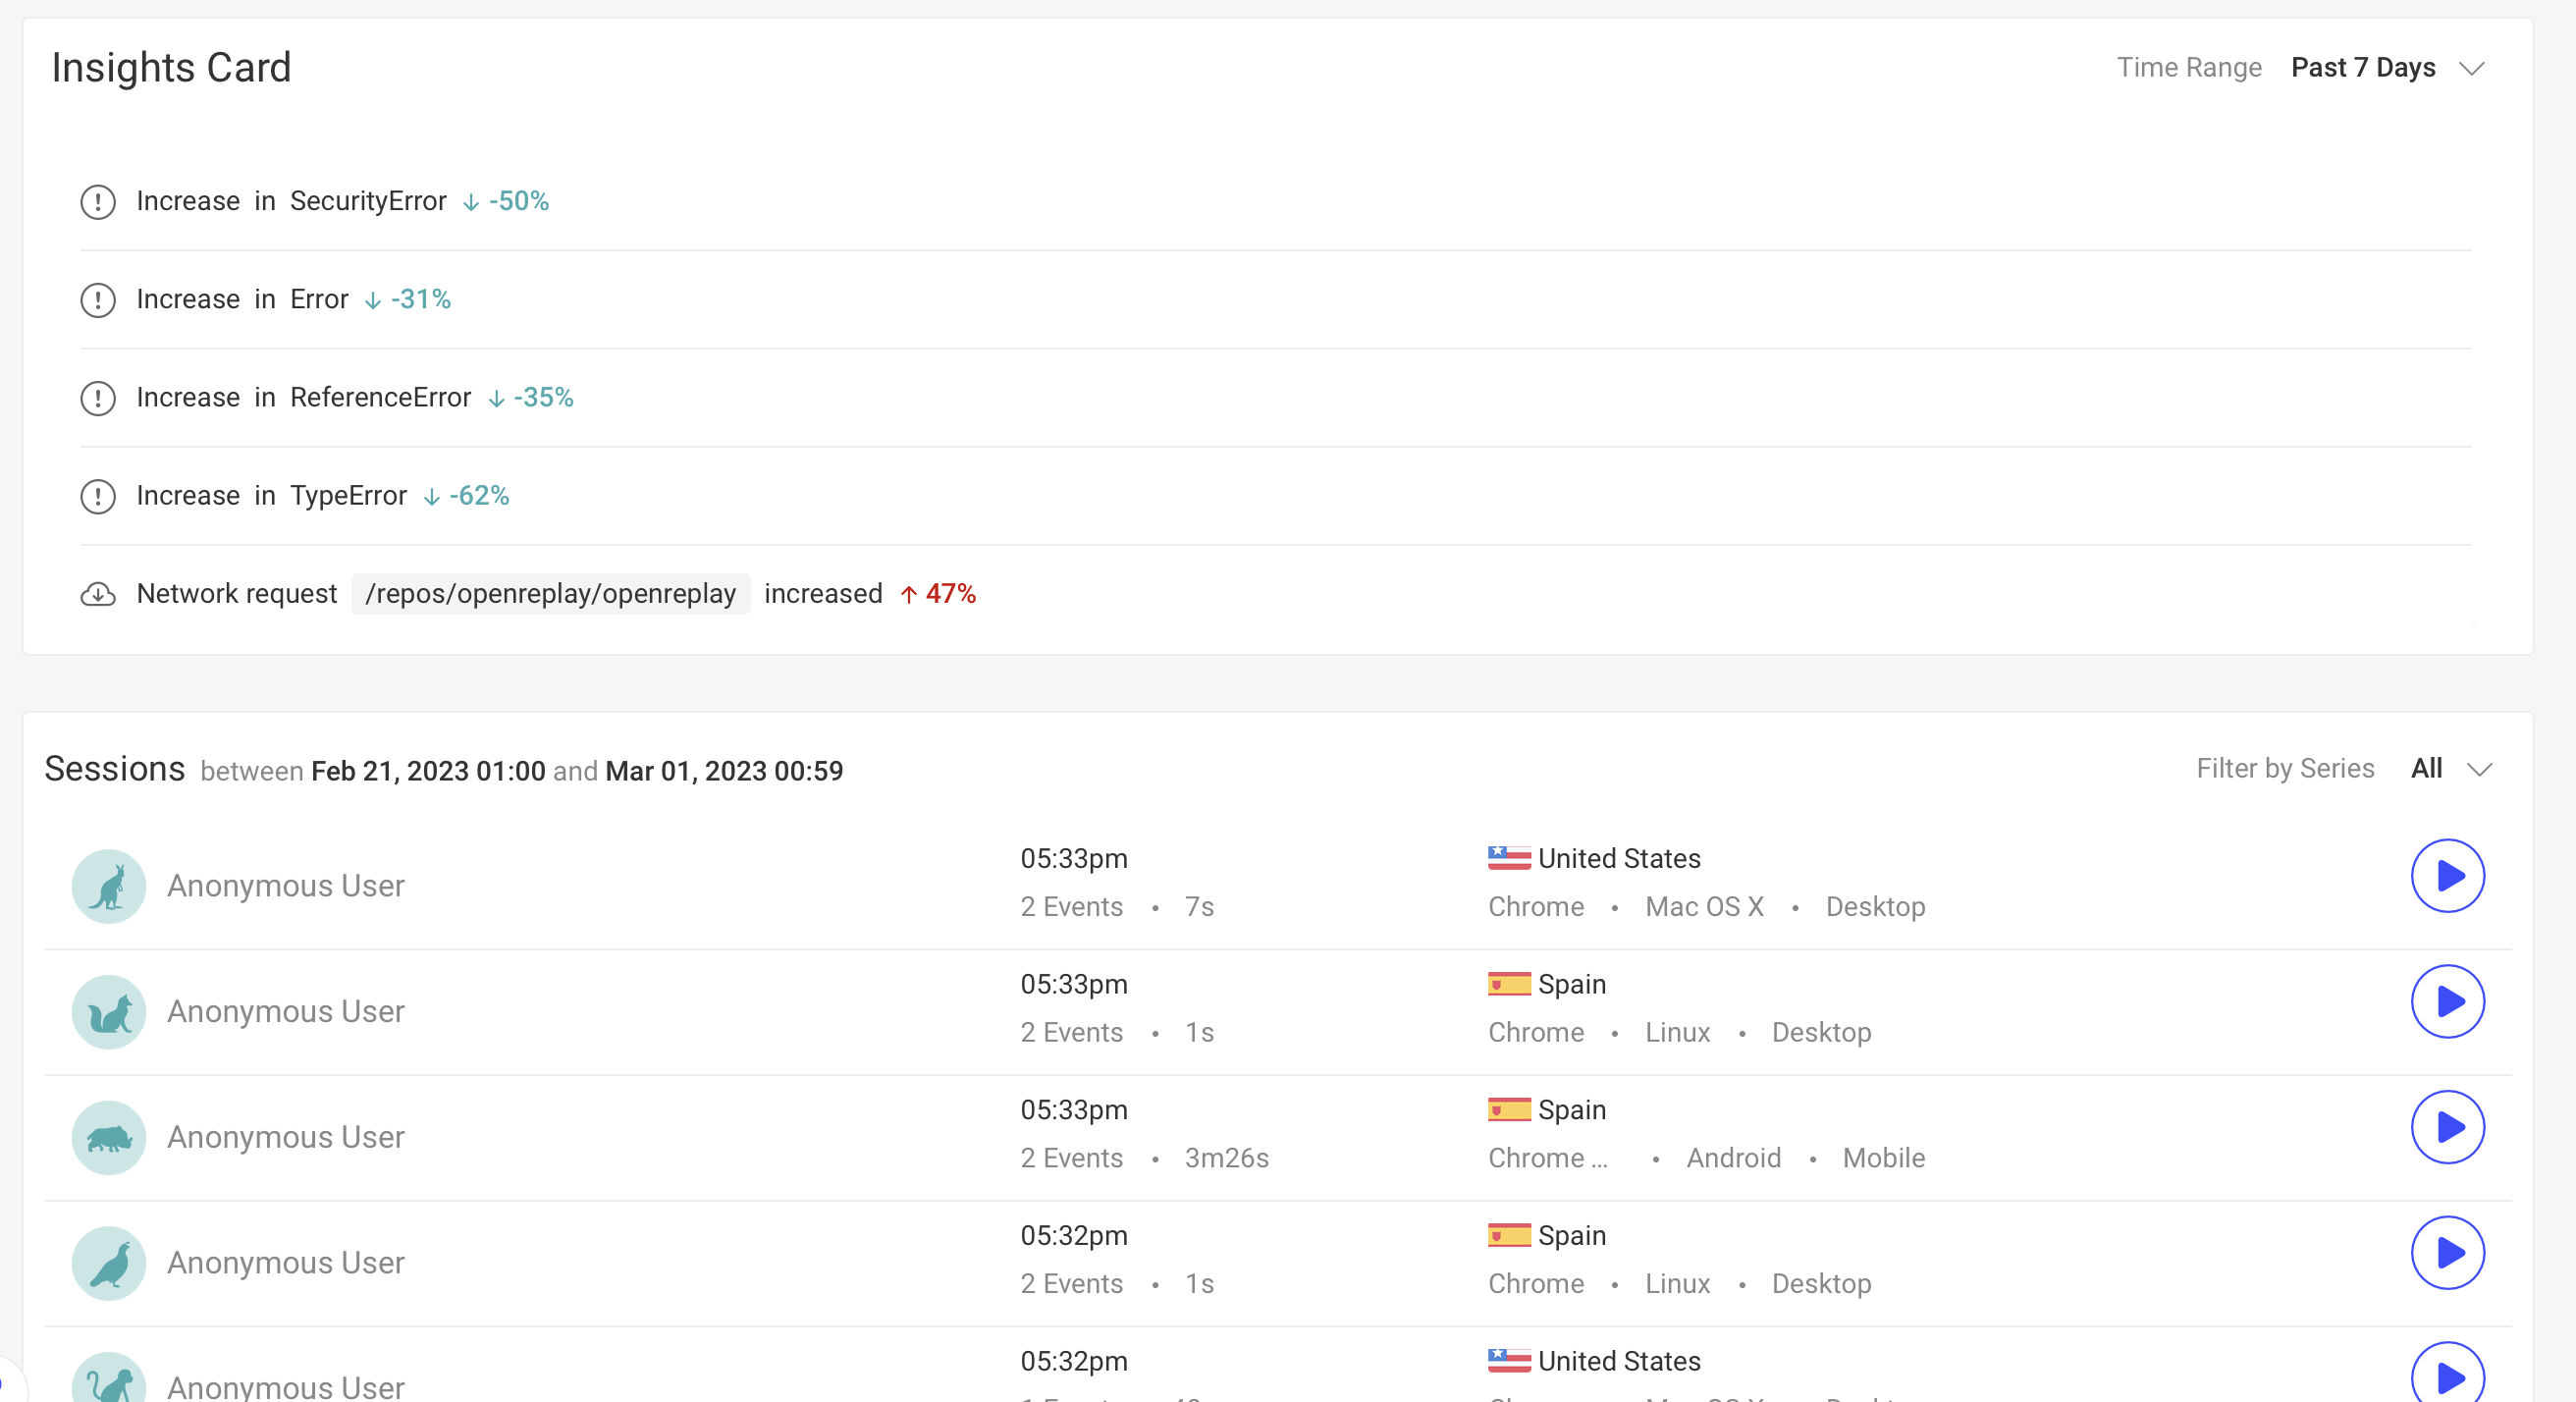
Task: Click the TypeError alert icon
Action: (x=98, y=496)
